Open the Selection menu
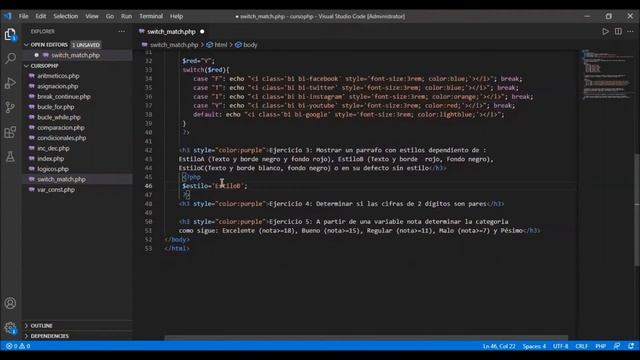 [65, 16]
